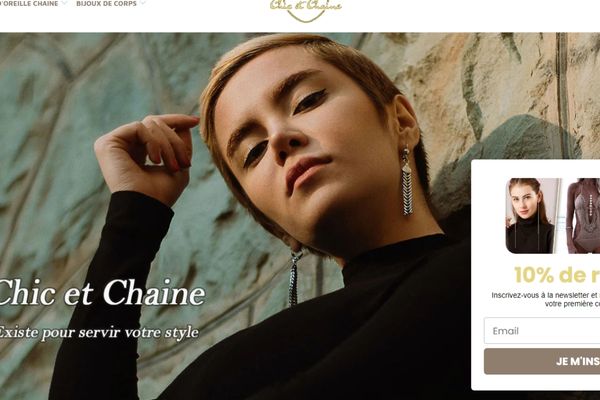Click the newsletter signup description text

(546, 299)
